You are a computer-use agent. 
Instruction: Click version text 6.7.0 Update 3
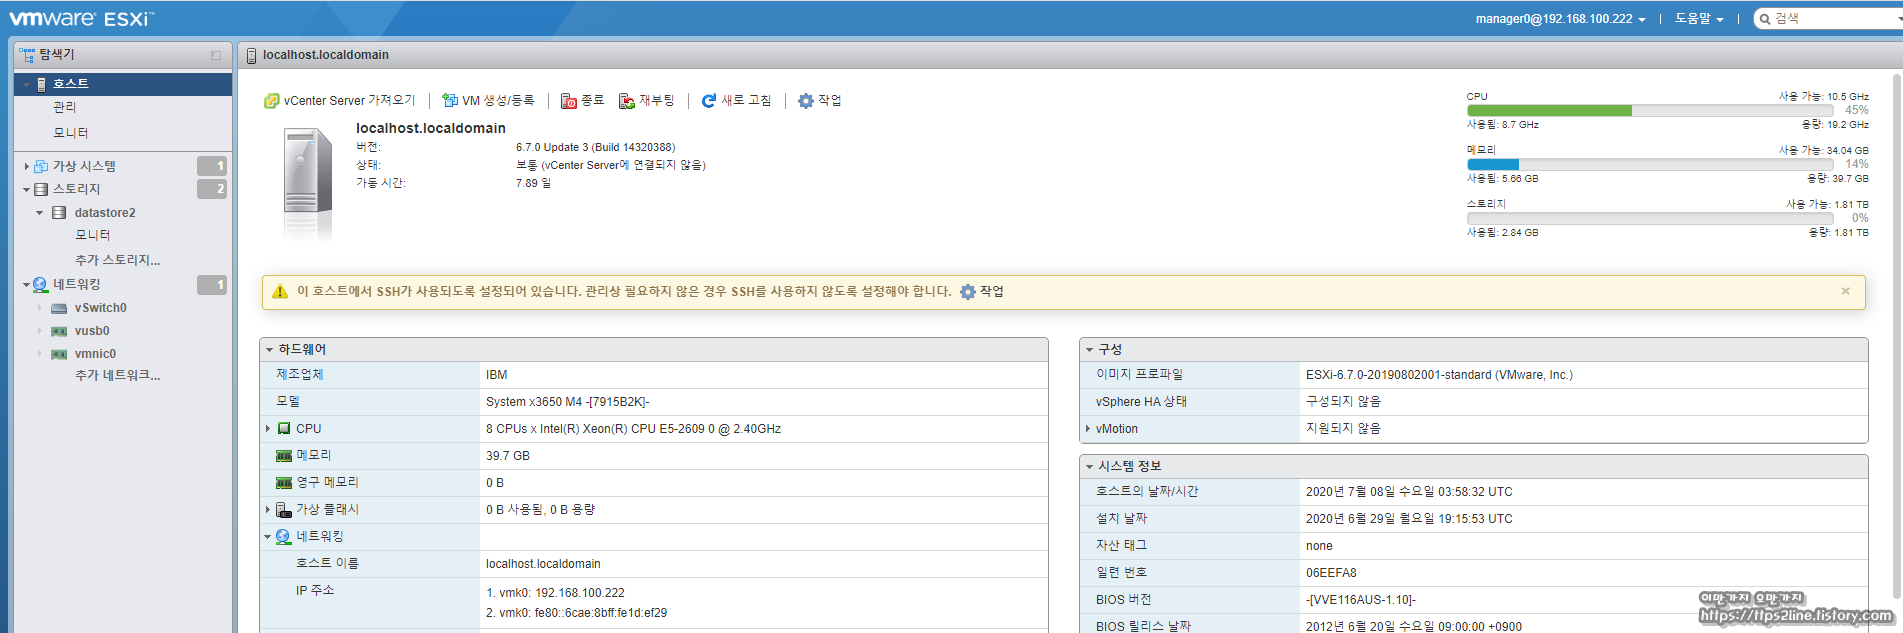click(595, 148)
